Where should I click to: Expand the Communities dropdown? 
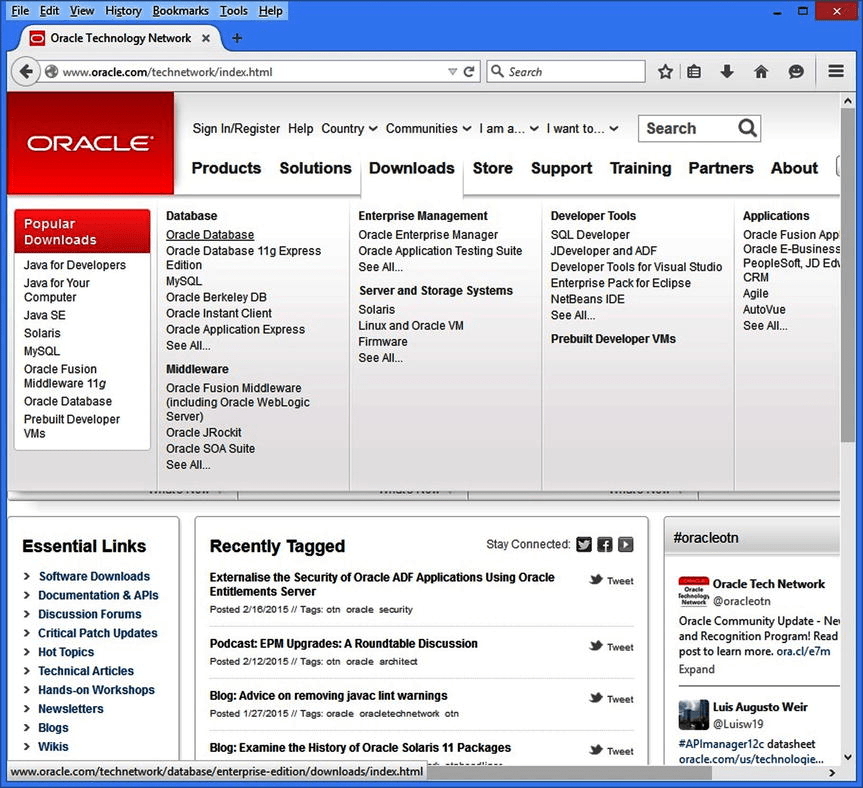pyautogui.click(x=428, y=128)
